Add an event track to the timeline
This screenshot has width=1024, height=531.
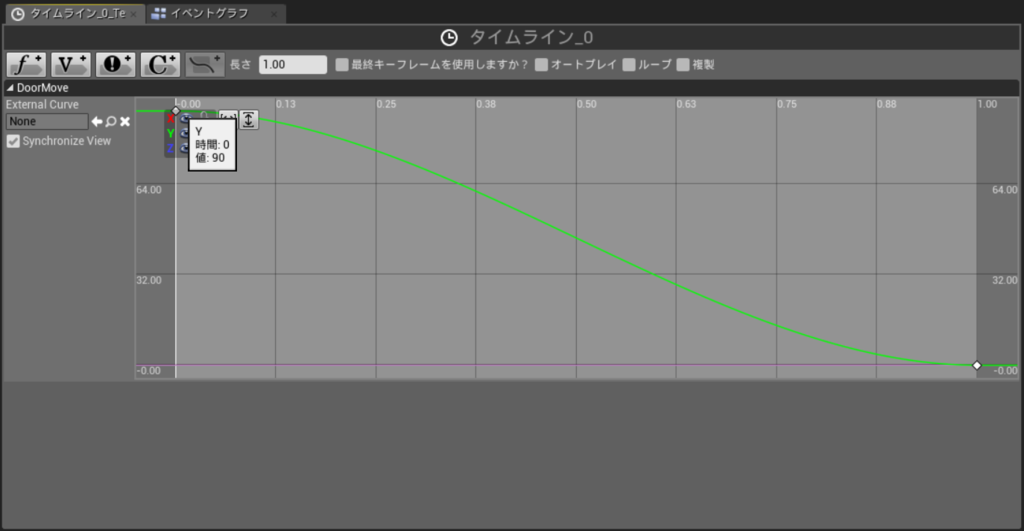pyautogui.click(x=116, y=65)
